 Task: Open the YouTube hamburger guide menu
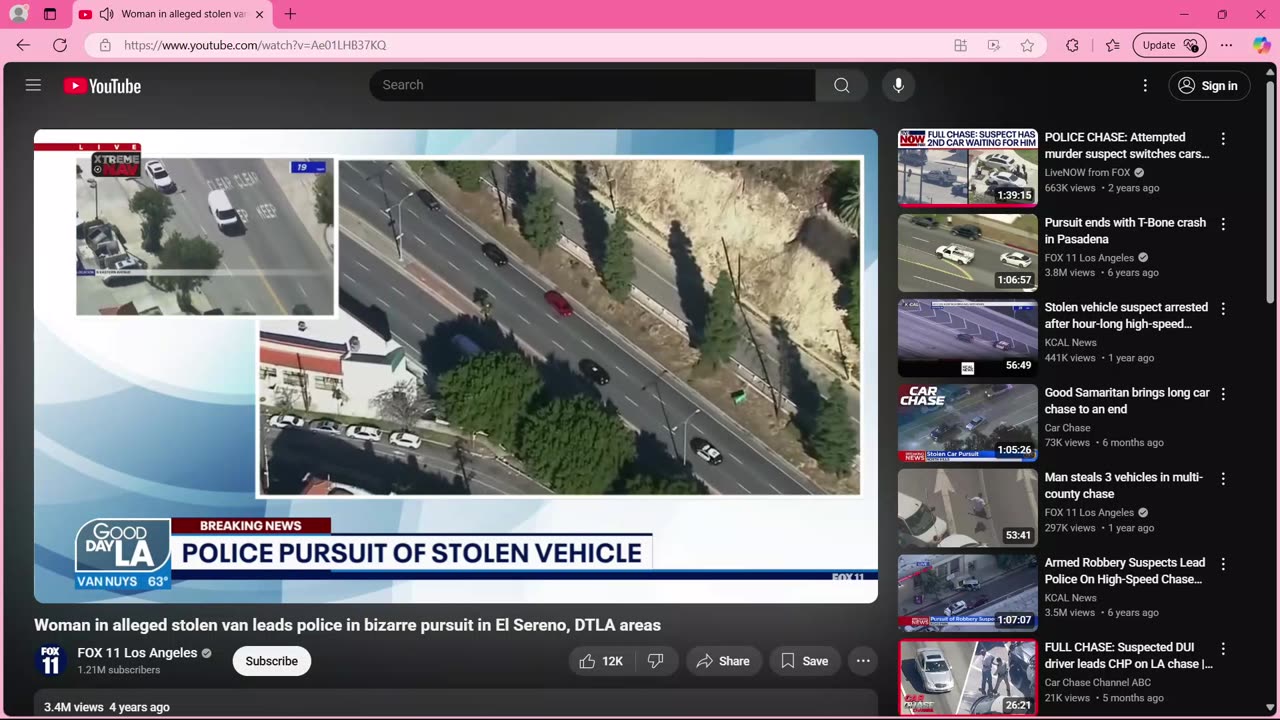[33, 85]
